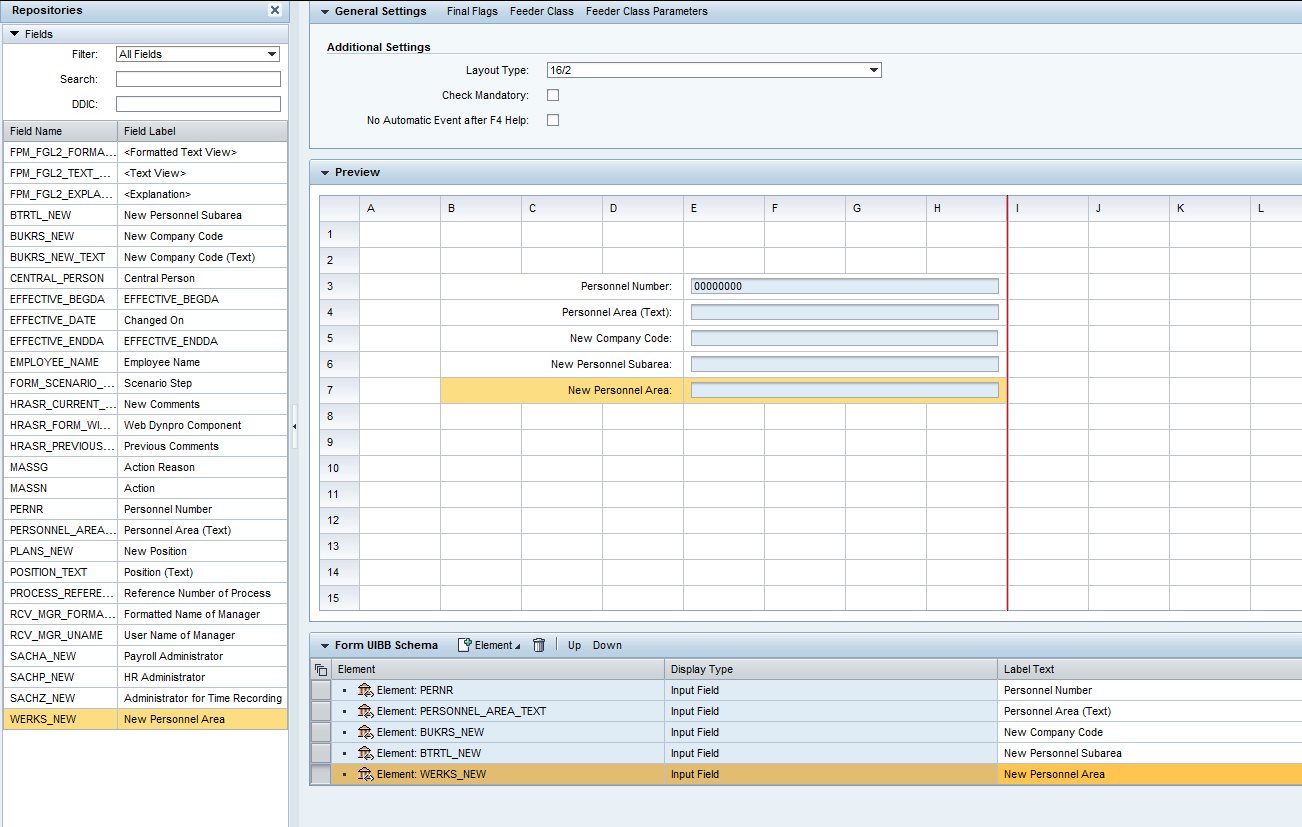The width and height of the screenshot is (1302, 827).
Task: Click the Display Type column header
Action: coord(831,669)
